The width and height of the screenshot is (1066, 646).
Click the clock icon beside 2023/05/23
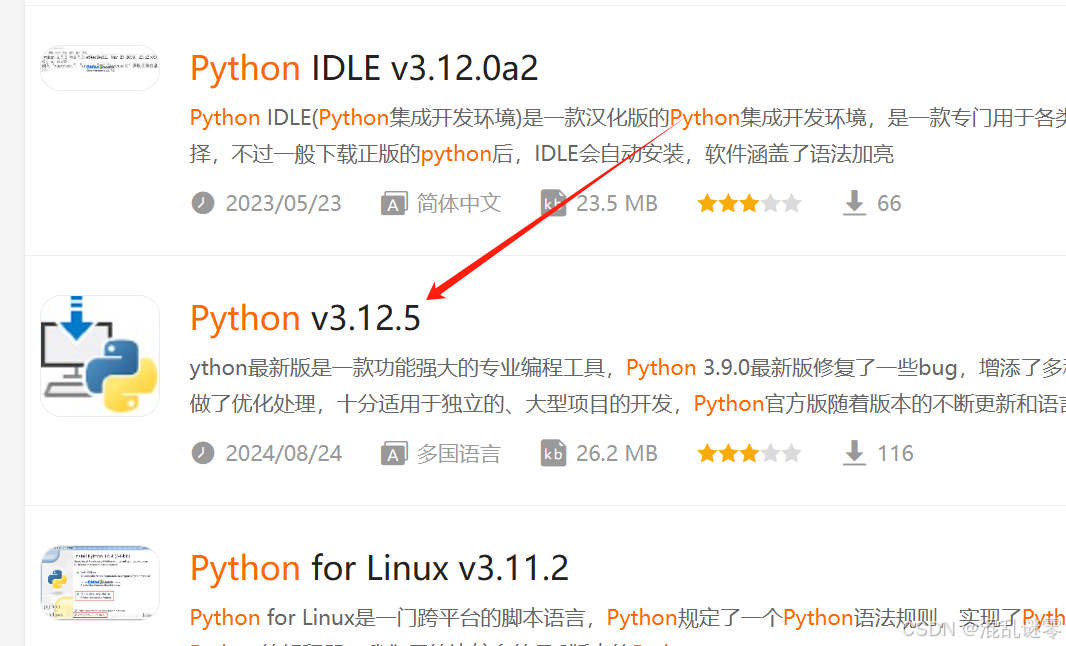tap(203, 203)
